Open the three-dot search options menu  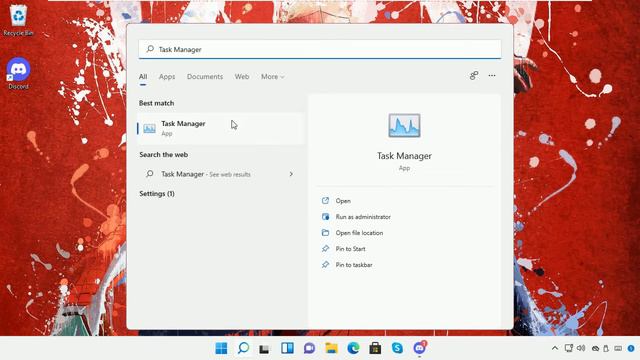(x=492, y=76)
